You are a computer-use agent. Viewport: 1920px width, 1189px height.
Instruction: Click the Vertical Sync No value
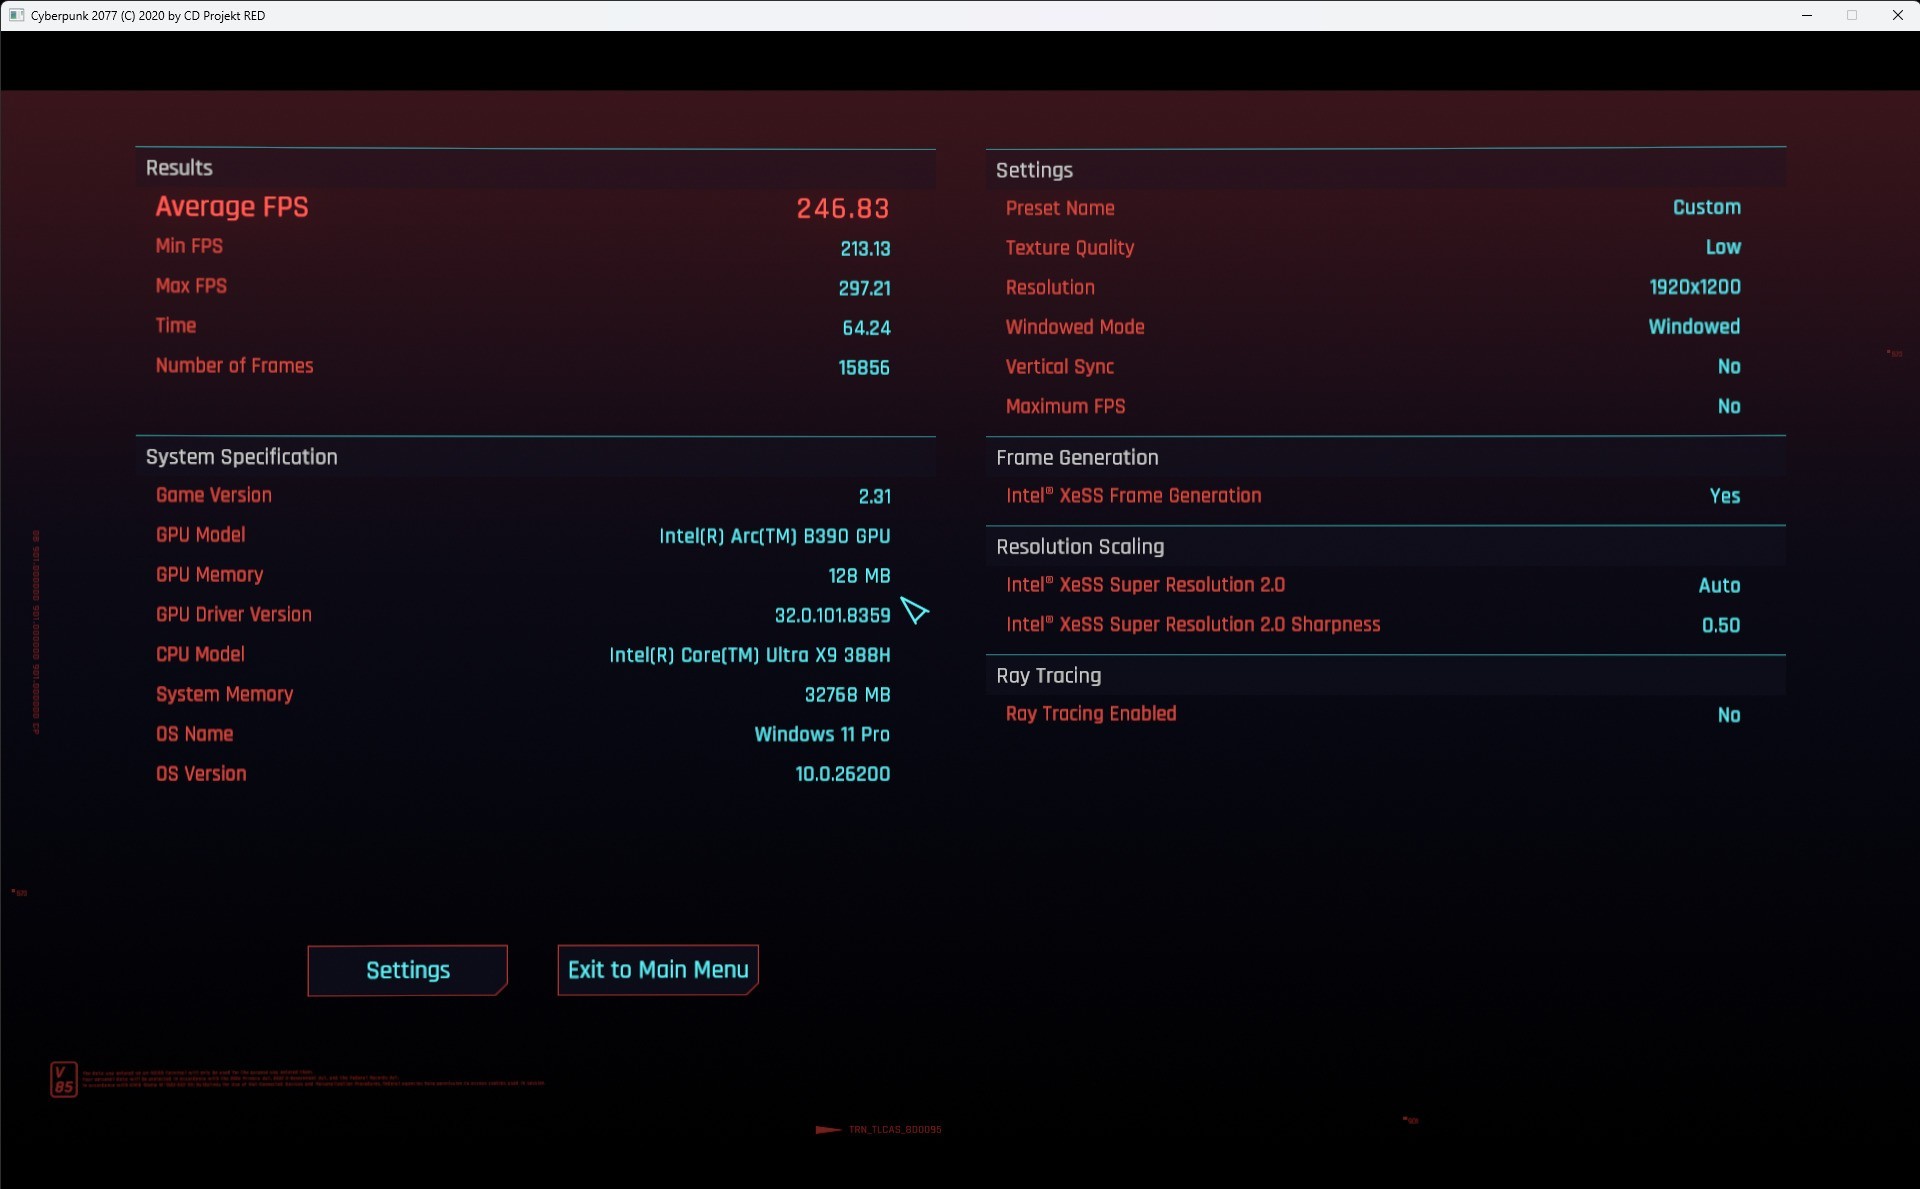(x=1728, y=367)
